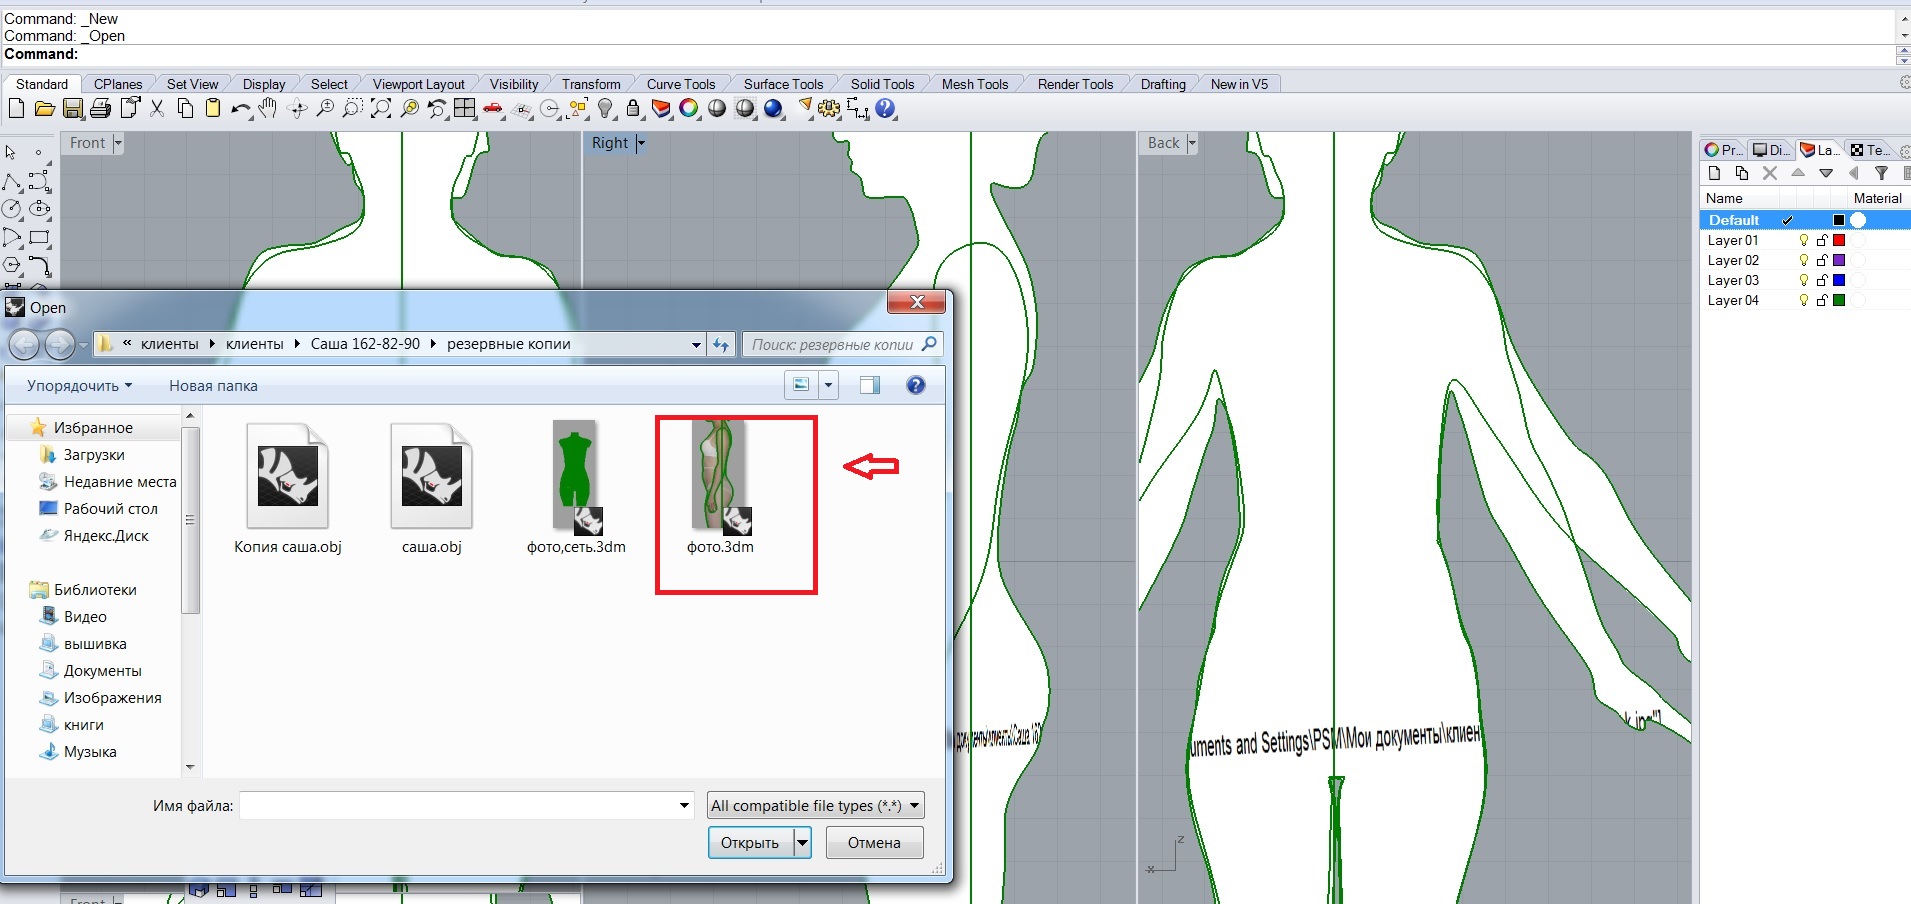Open the view mode dropdown arrow in dialog
Image resolution: width=1911 pixels, height=904 pixels.
pos(828,385)
